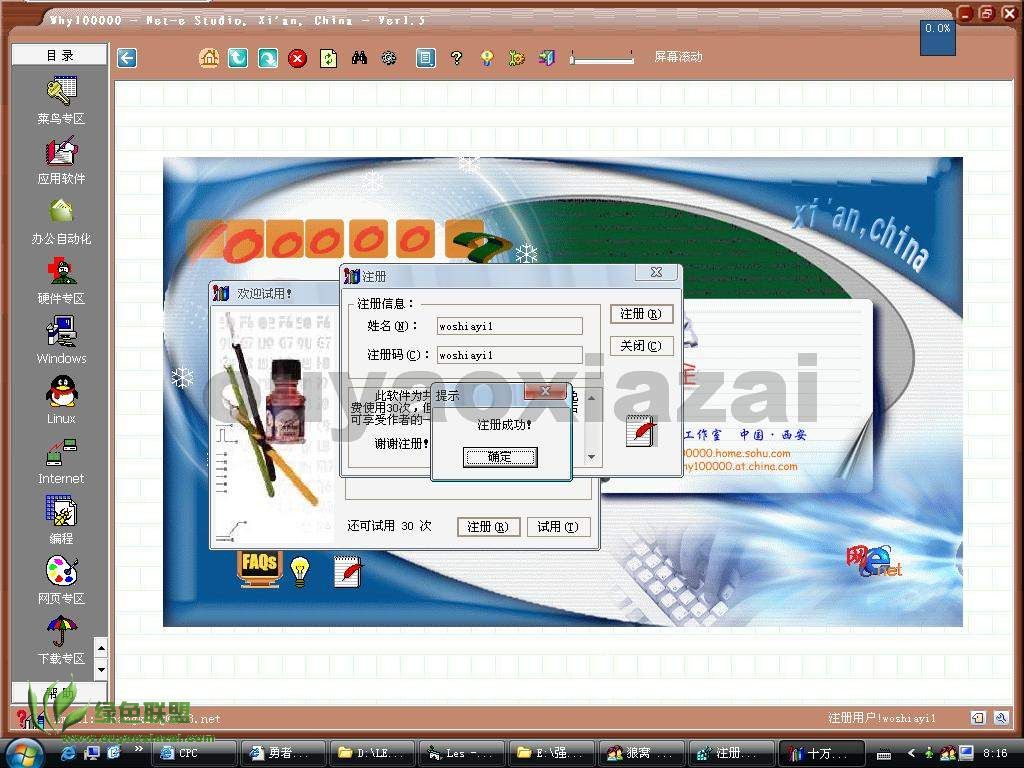Click the green refresh page icon
Viewport: 1024px width, 768px height.
pos(328,59)
